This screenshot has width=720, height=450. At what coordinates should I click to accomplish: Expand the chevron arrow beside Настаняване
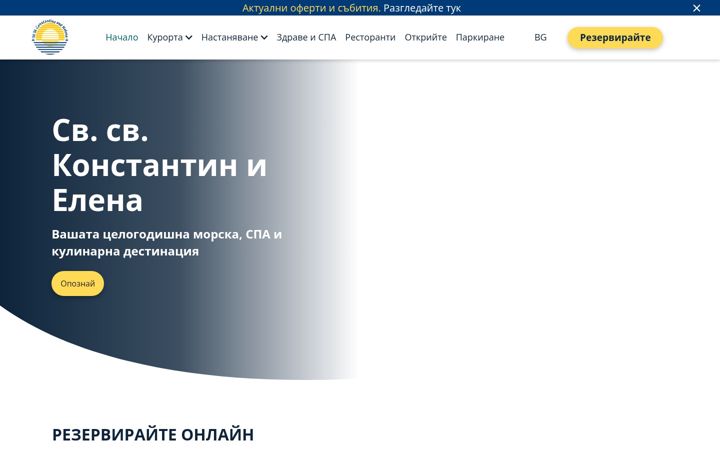[264, 38]
